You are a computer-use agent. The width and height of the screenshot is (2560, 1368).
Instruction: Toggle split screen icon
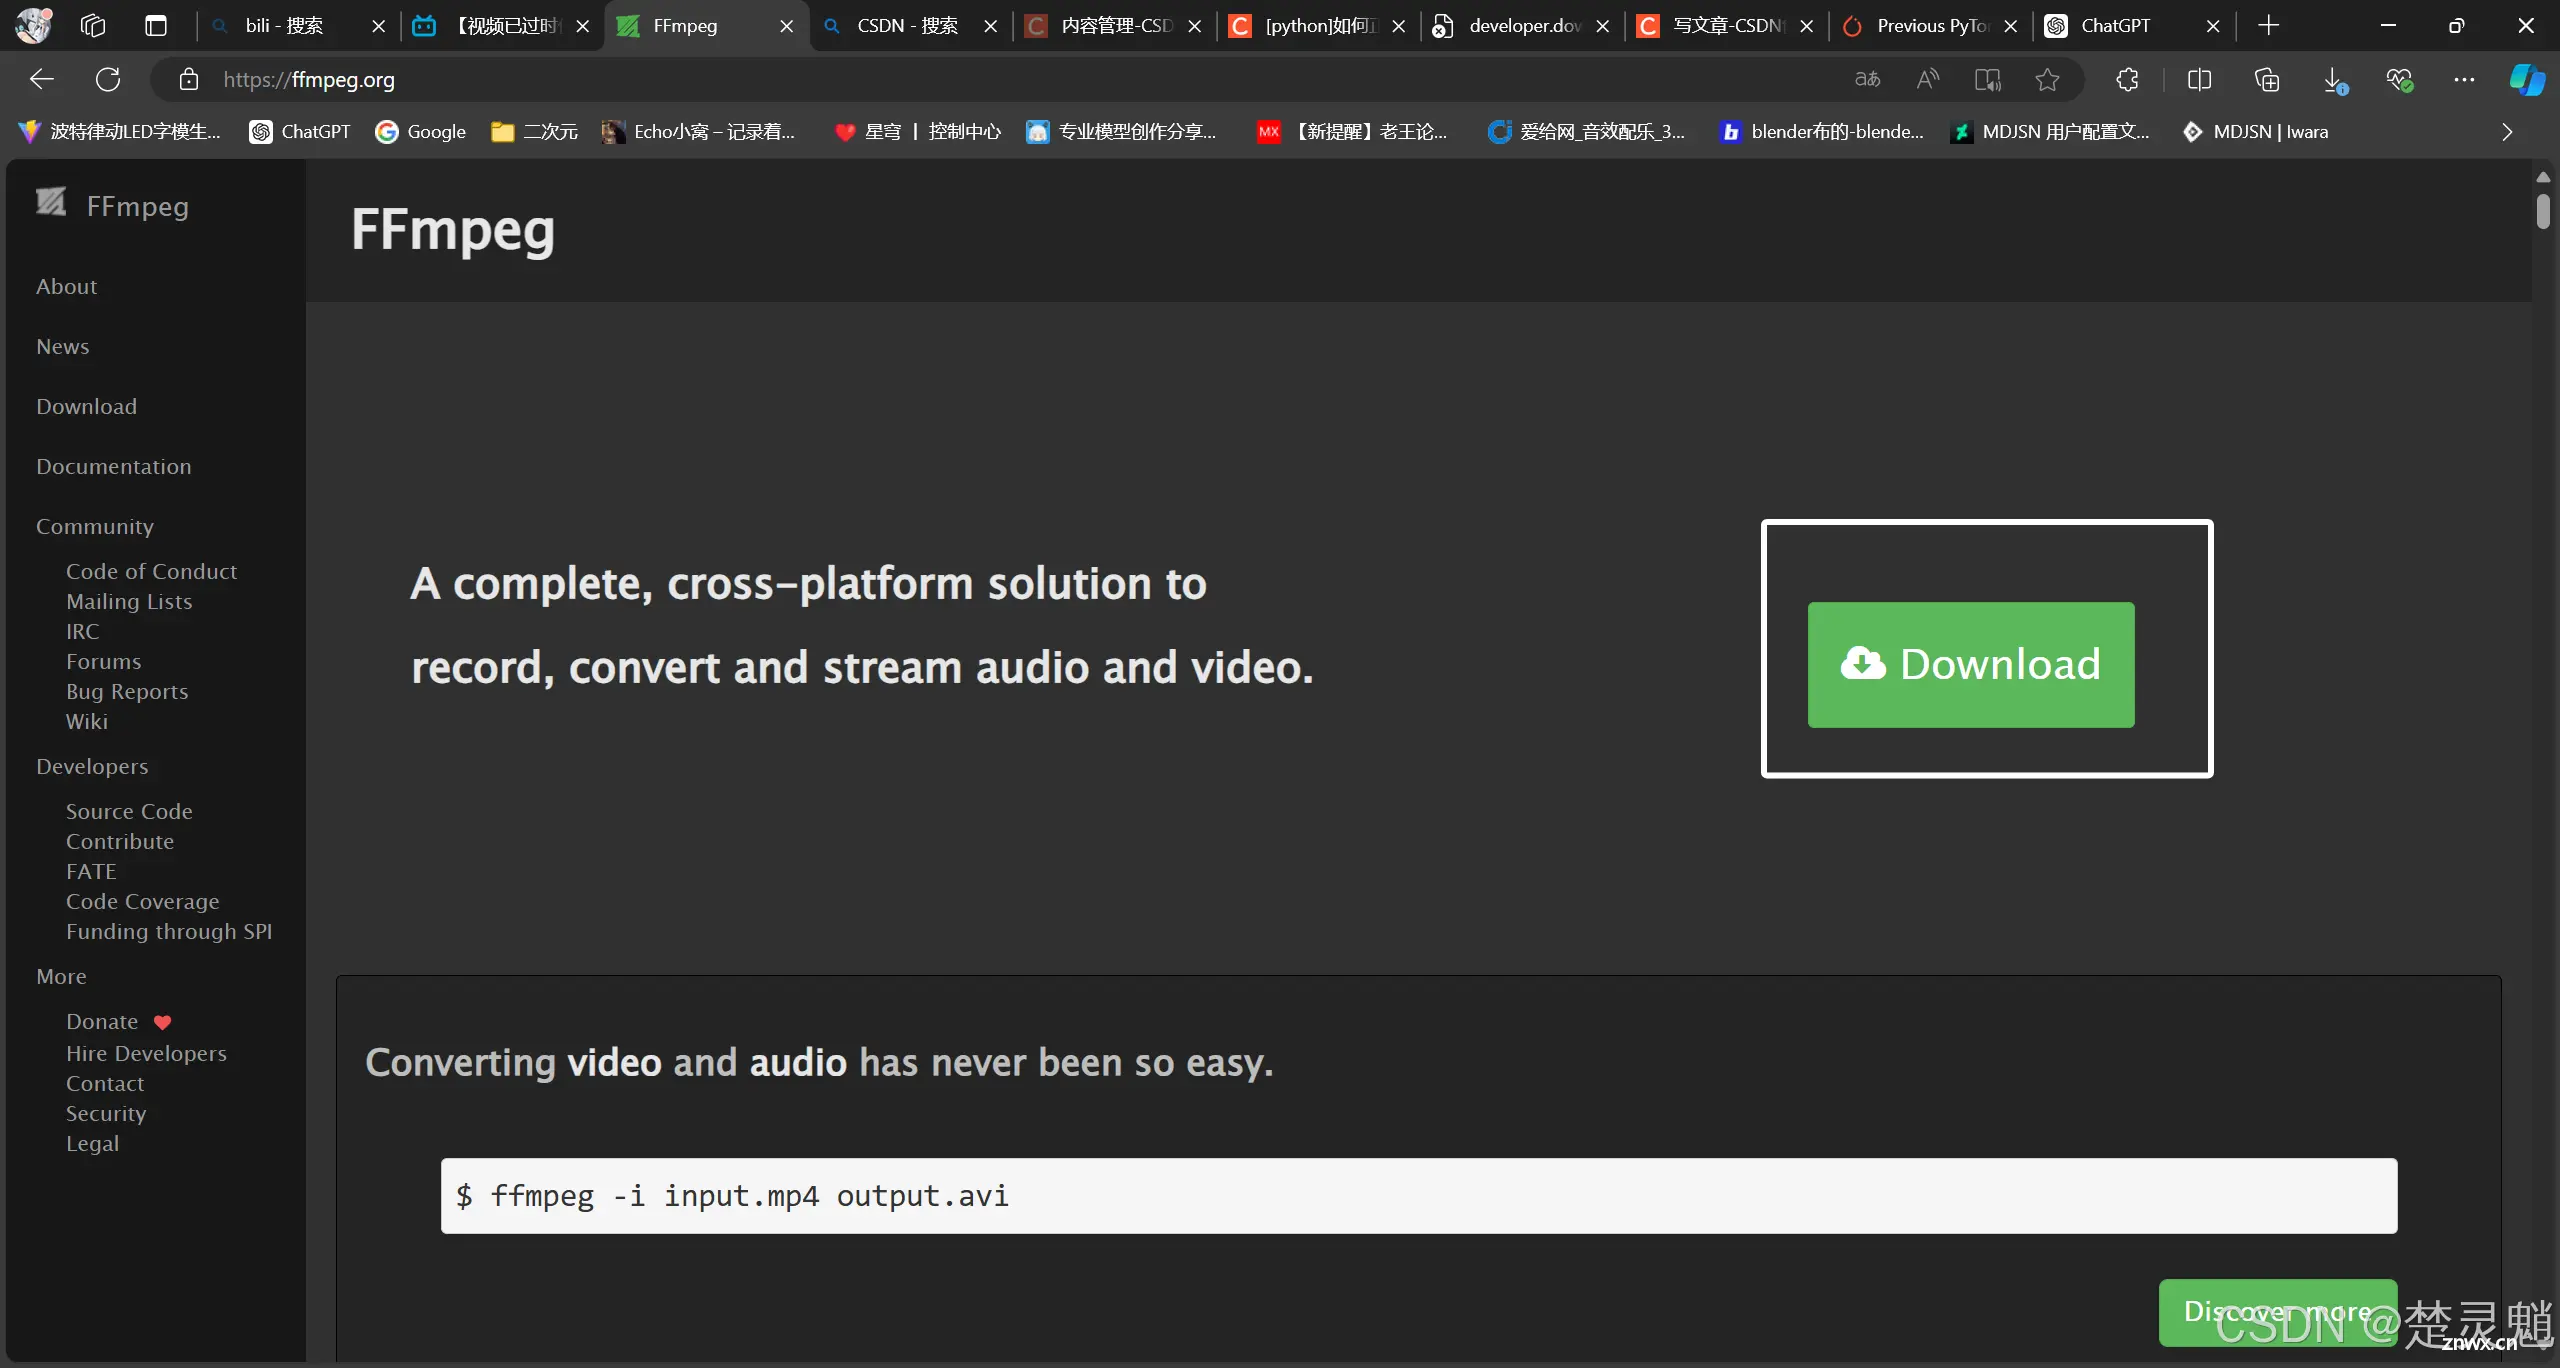tap(2199, 79)
